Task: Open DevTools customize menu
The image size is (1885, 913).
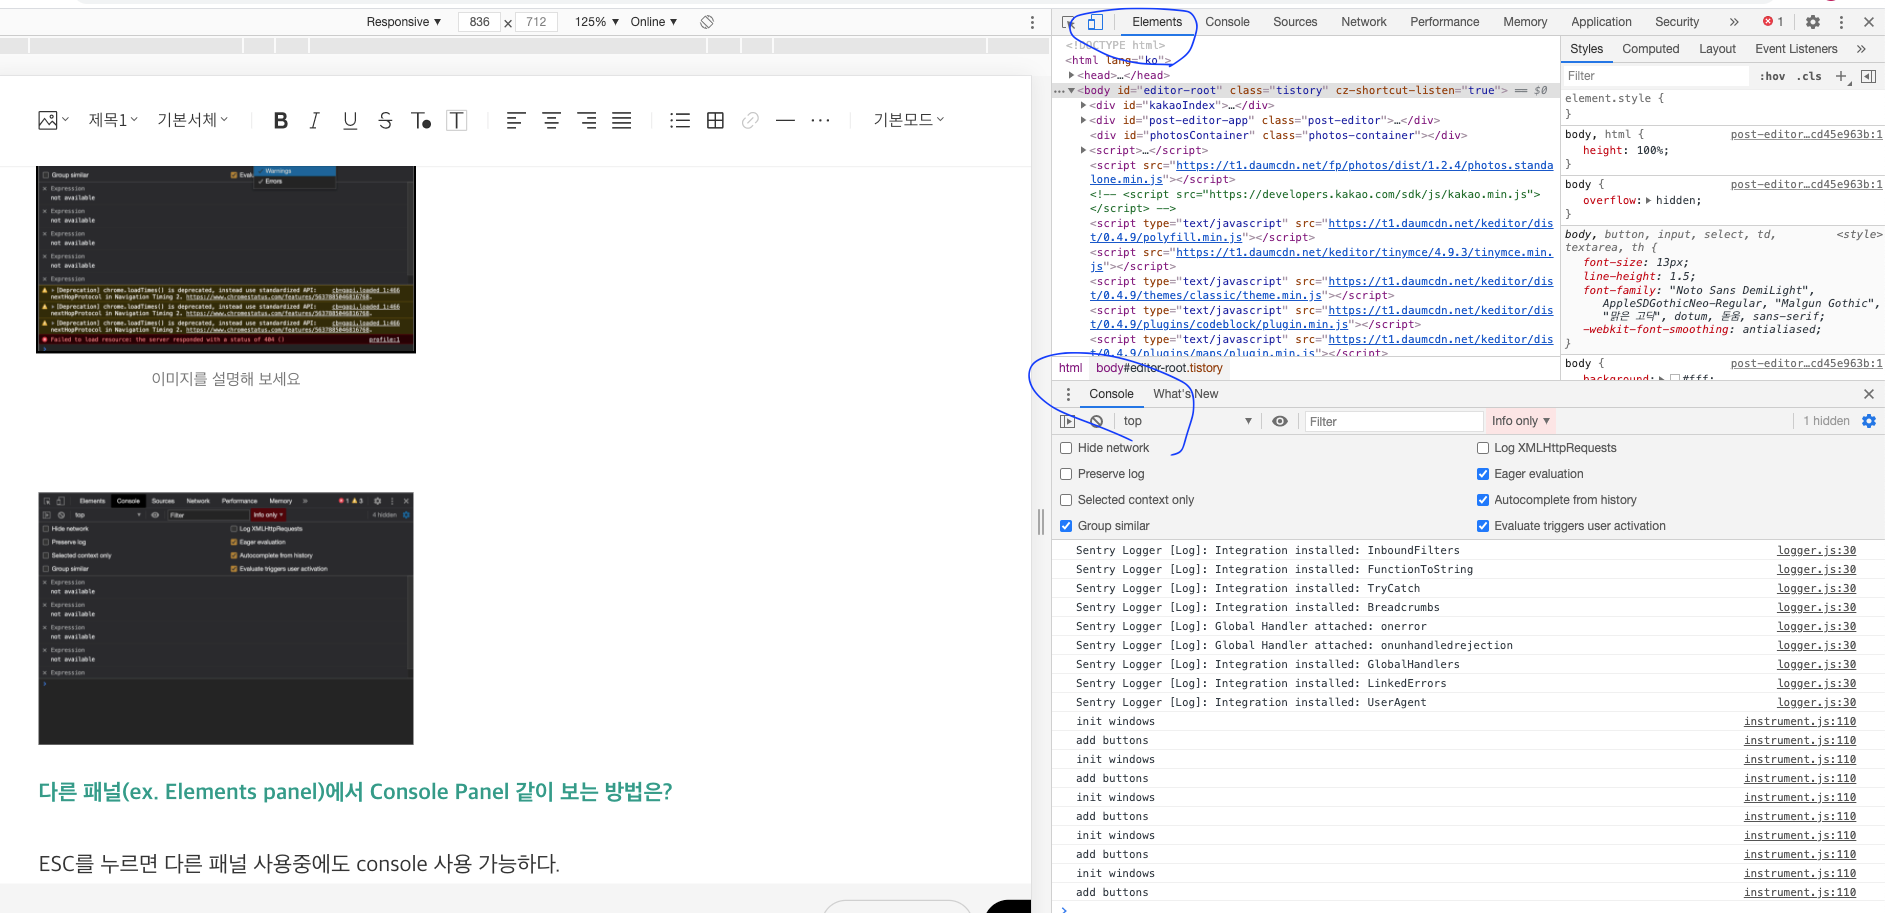Action: (x=1841, y=22)
